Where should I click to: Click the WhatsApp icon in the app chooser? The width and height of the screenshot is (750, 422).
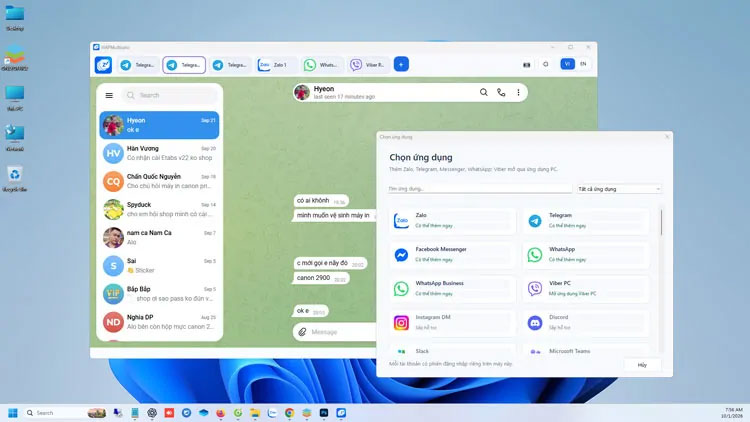pyautogui.click(x=535, y=255)
